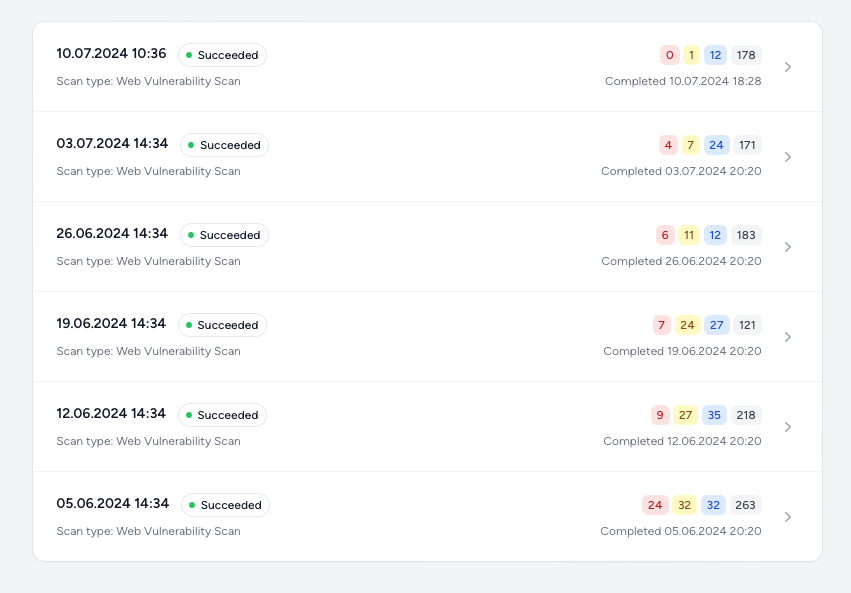
Task: Select the 19.06.2024 14:34 scan title
Action: [x=111, y=324]
